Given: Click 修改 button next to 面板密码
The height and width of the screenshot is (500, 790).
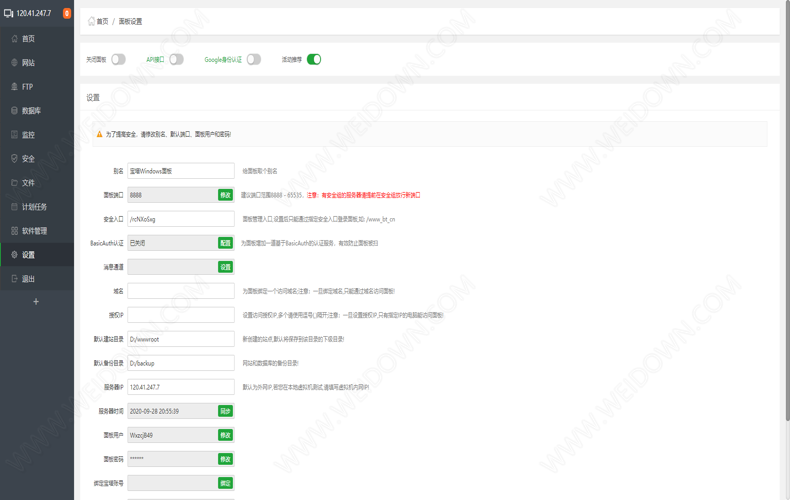Looking at the screenshot, I should (x=225, y=459).
